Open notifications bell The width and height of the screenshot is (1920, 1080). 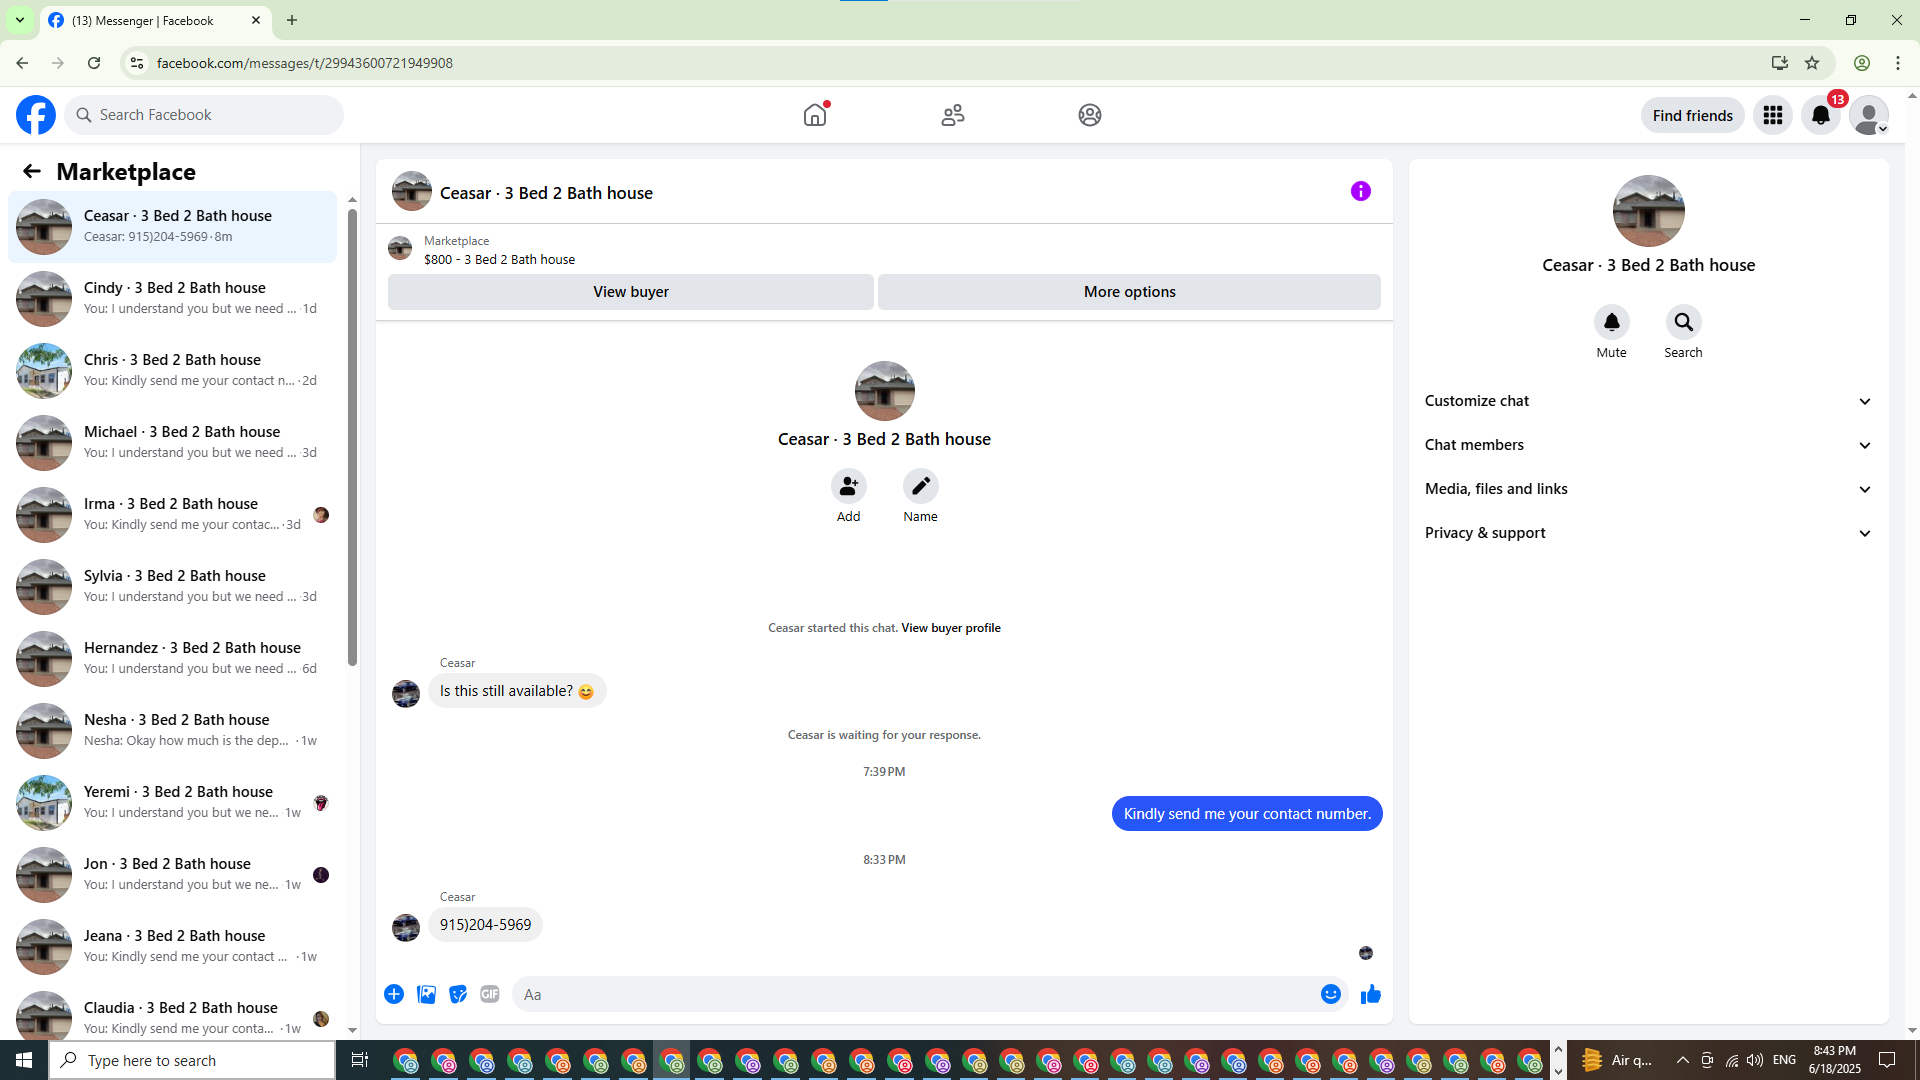(x=1821, y=115)
